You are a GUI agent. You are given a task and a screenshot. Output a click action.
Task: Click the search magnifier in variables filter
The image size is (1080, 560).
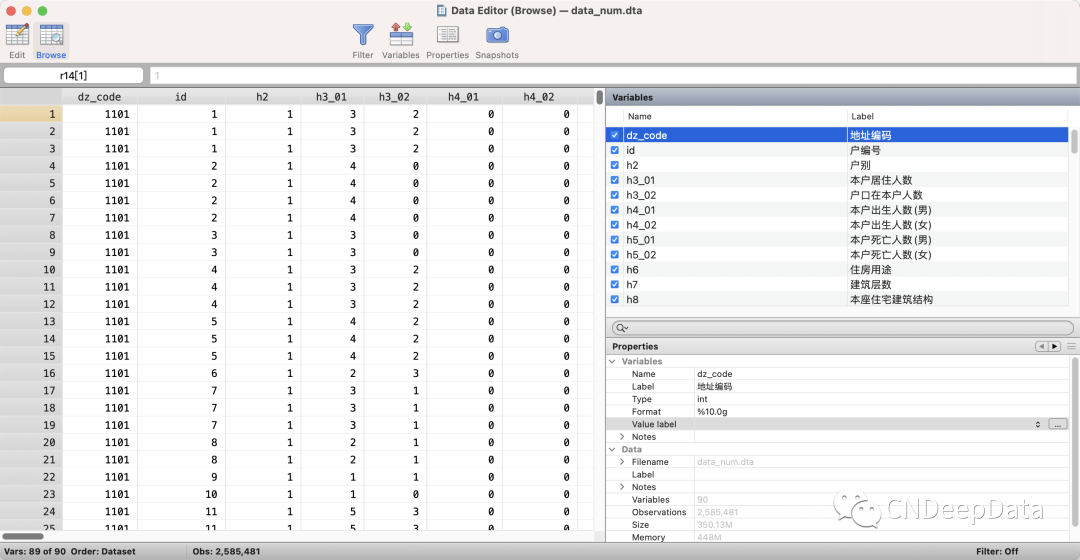pos(622,328)
